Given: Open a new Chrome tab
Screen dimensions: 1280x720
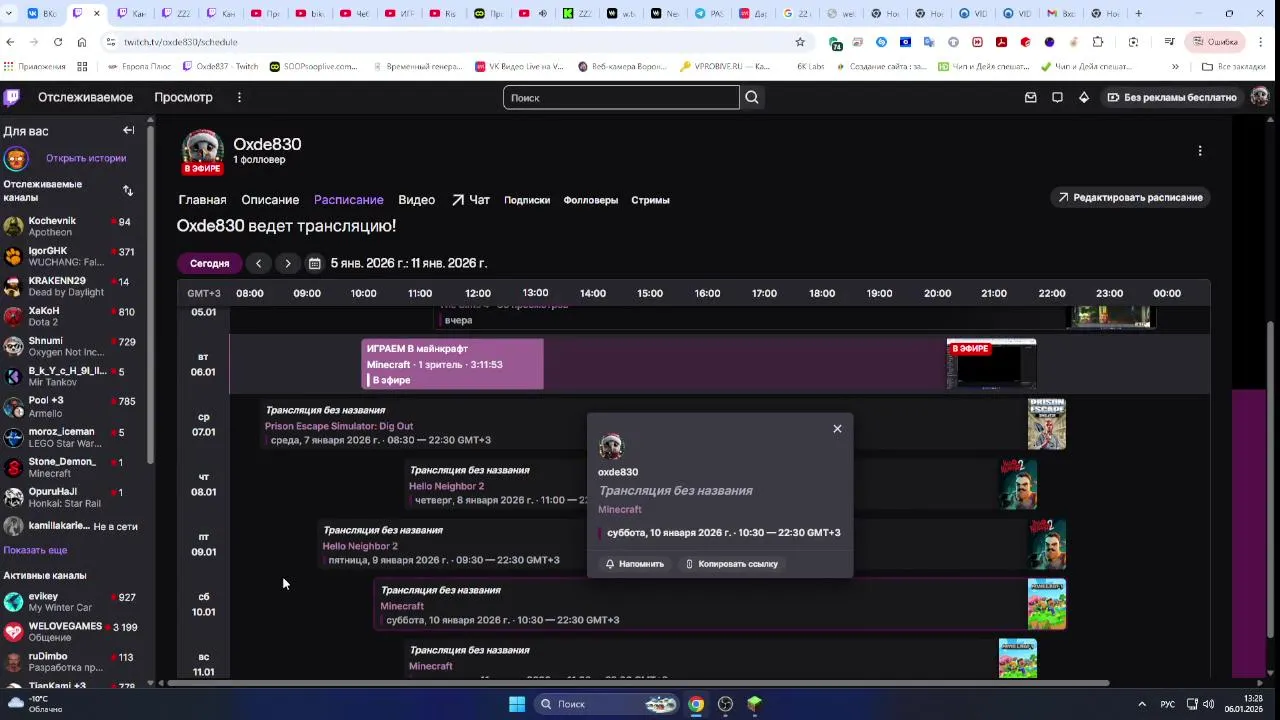Looking at the screenshot, I should (1138, 13).
